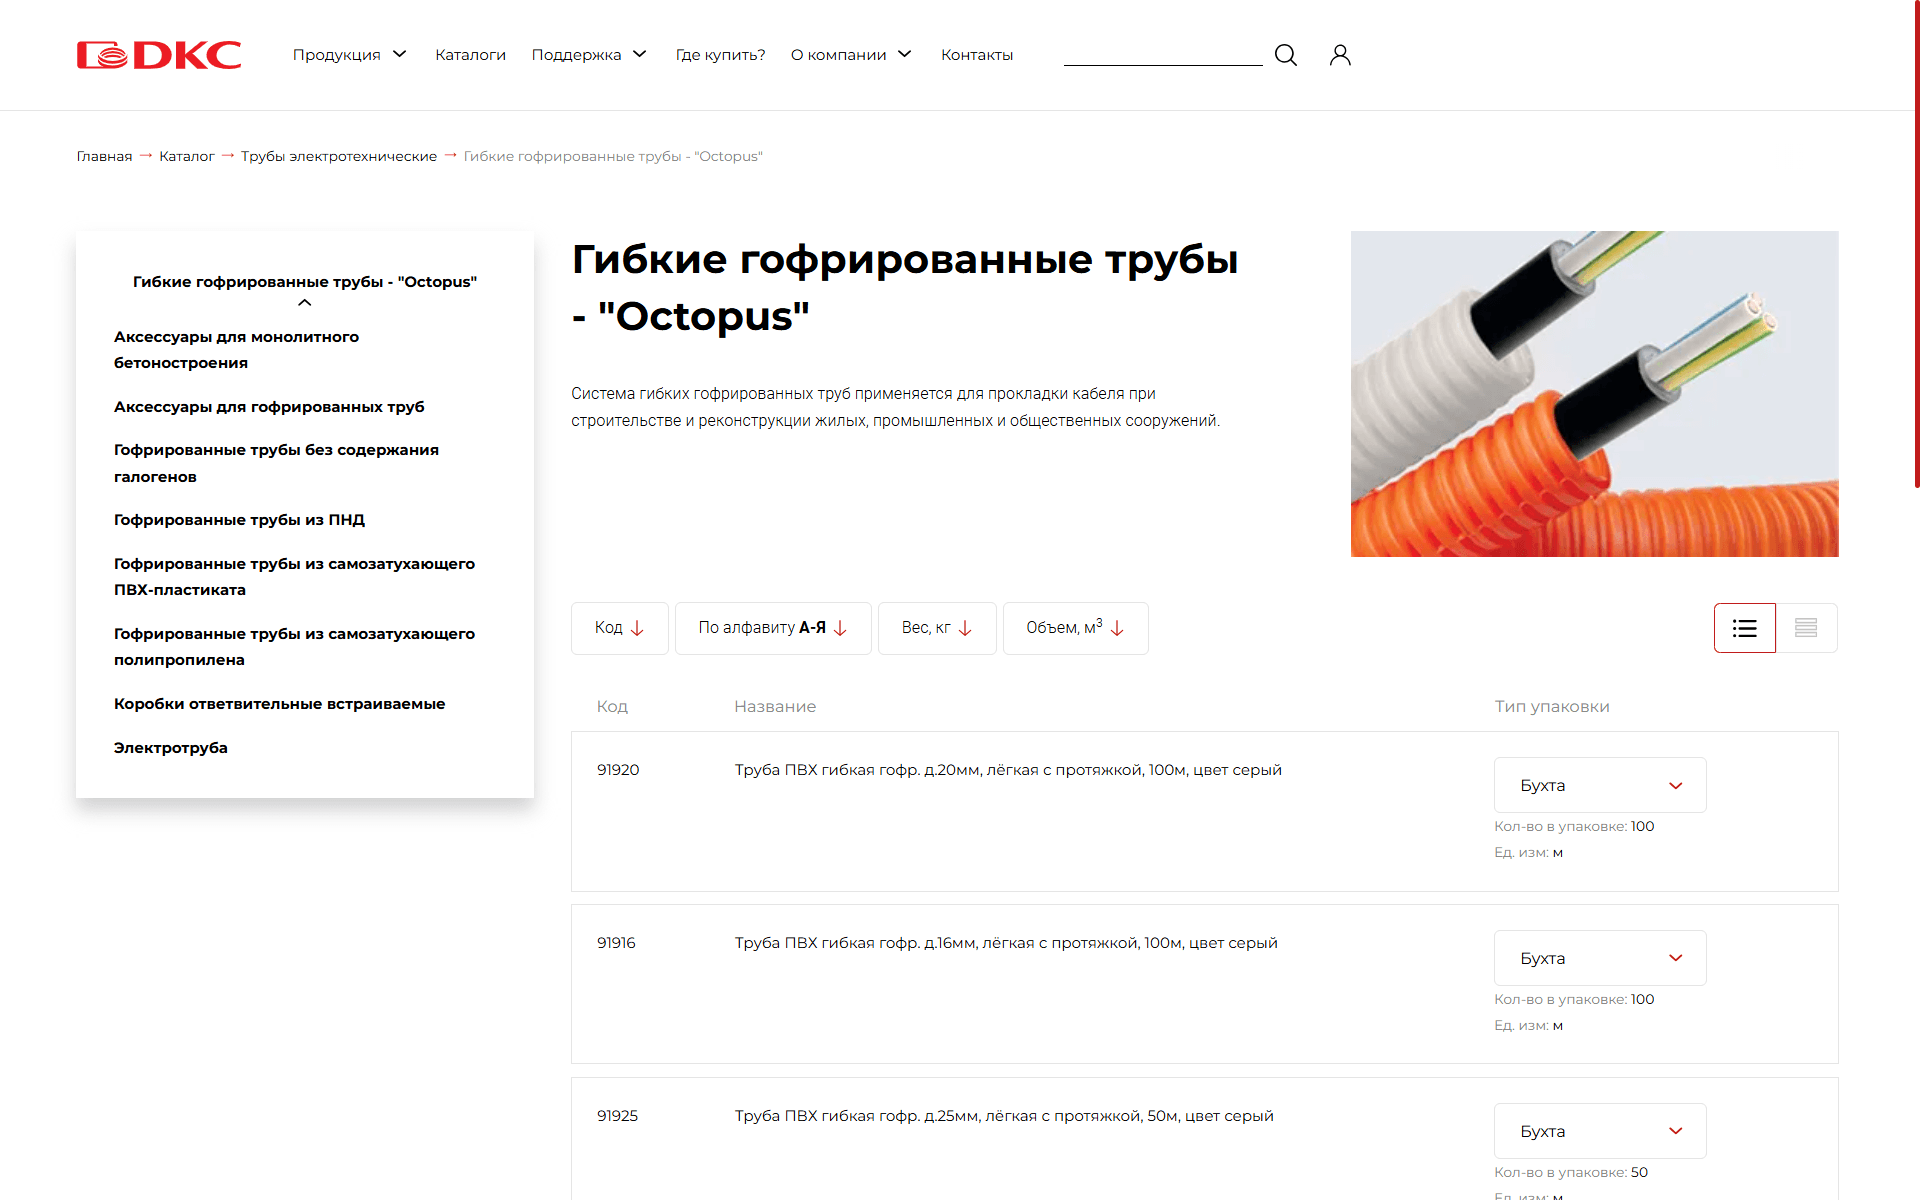Open самозатухающего ПВХ-пластиката pipes category
This screenshot has height=1200, width=1920.
point(294,577)
